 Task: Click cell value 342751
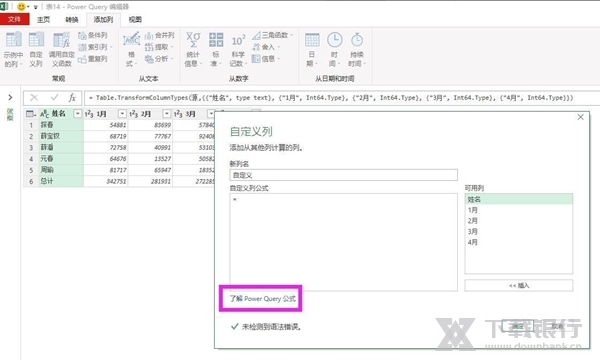click(x=106, y=181)
